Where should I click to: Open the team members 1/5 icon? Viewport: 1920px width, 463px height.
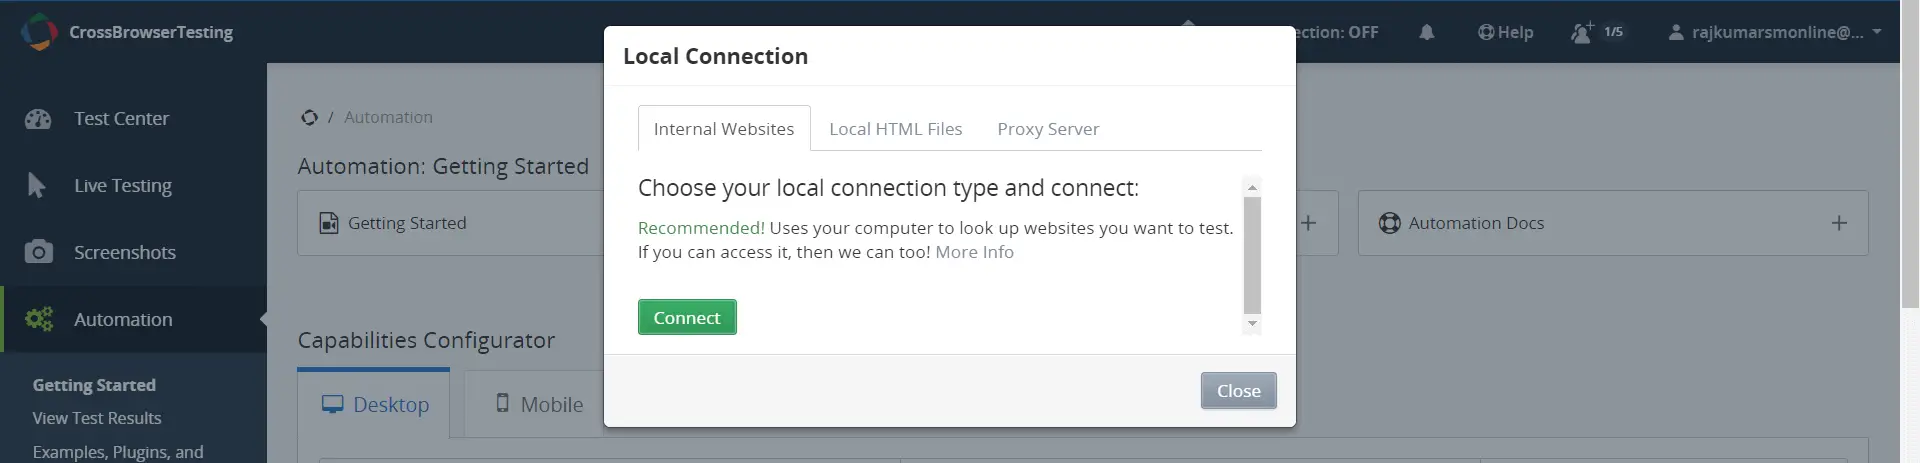tap(1597, 32)
